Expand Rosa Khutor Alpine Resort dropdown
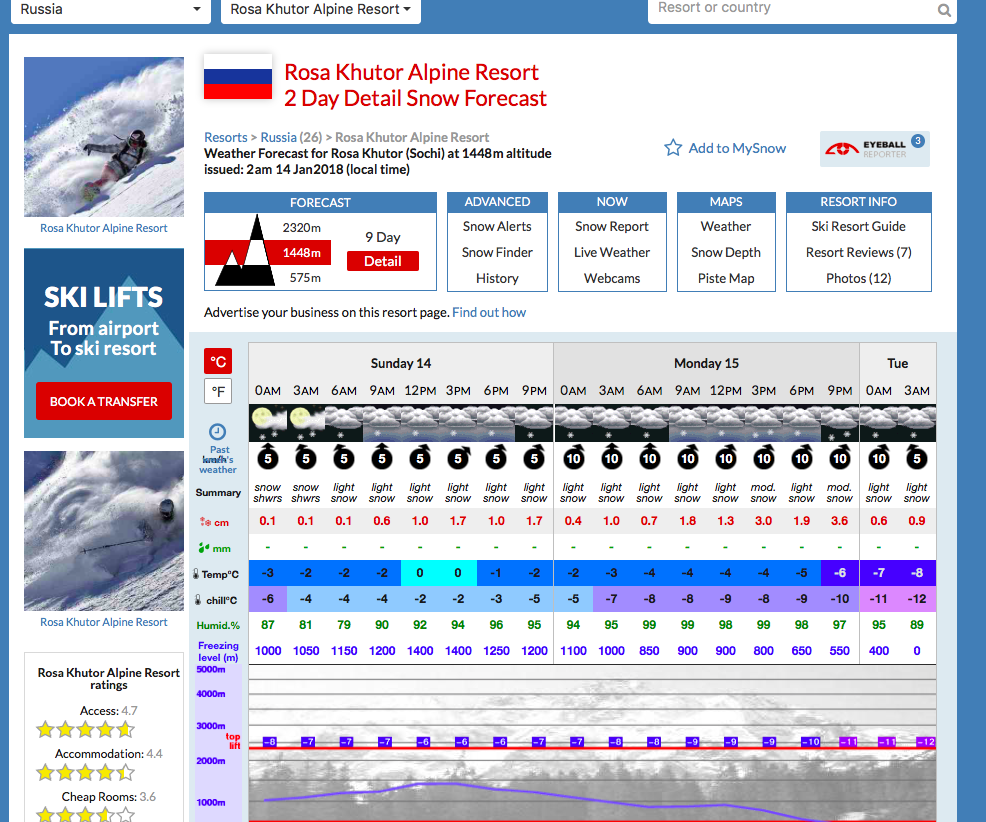The height and width of the screenshot is (822, 986). tap(320, 9)
